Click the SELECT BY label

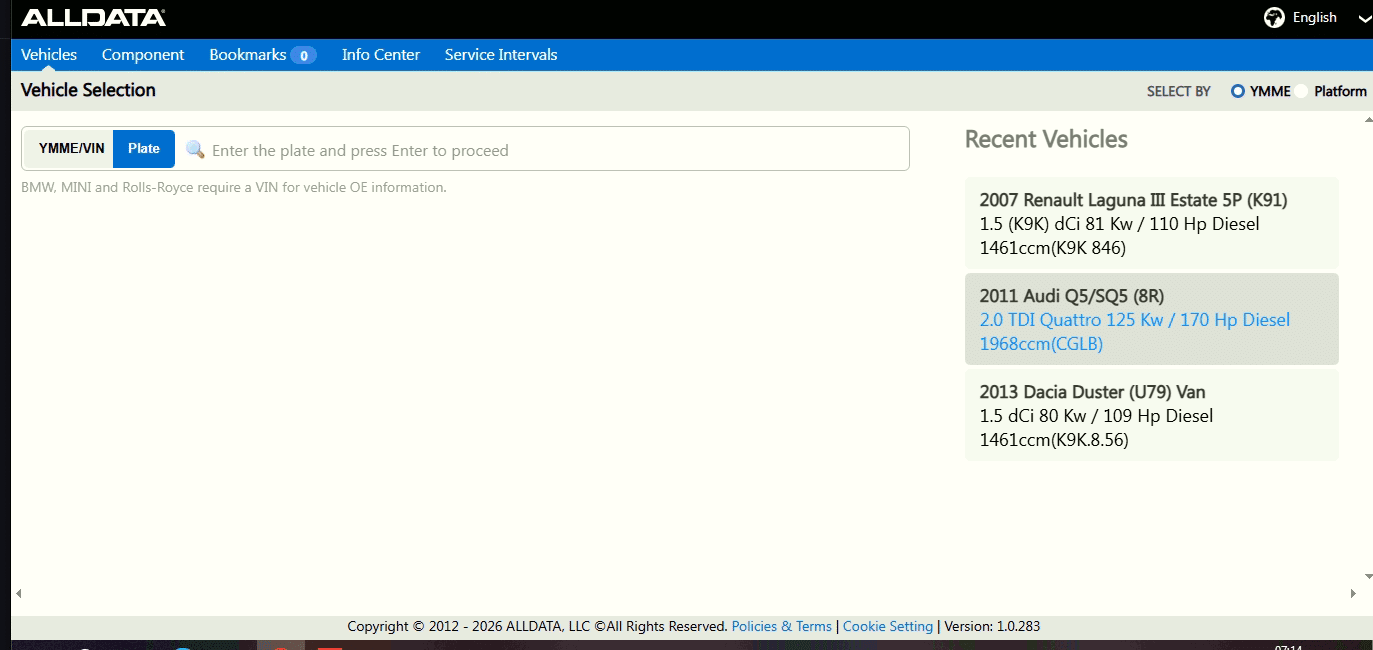pos(1179,91)
